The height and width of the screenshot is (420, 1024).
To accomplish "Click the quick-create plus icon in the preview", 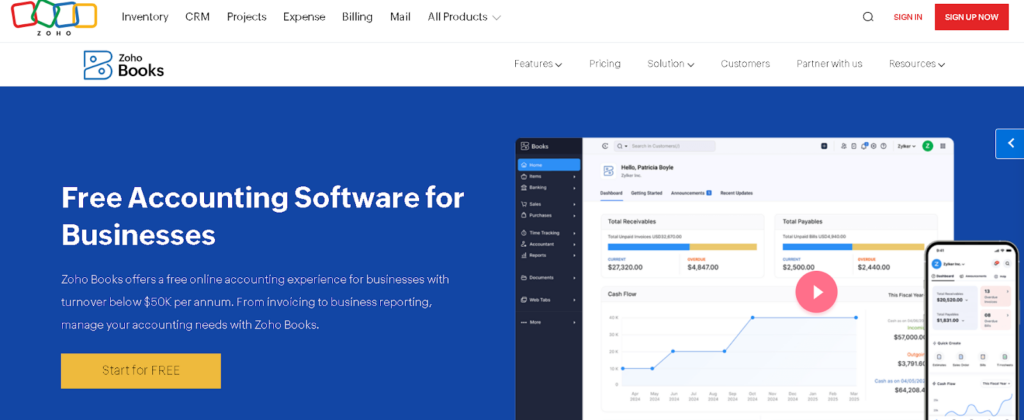I will (824, 146).
